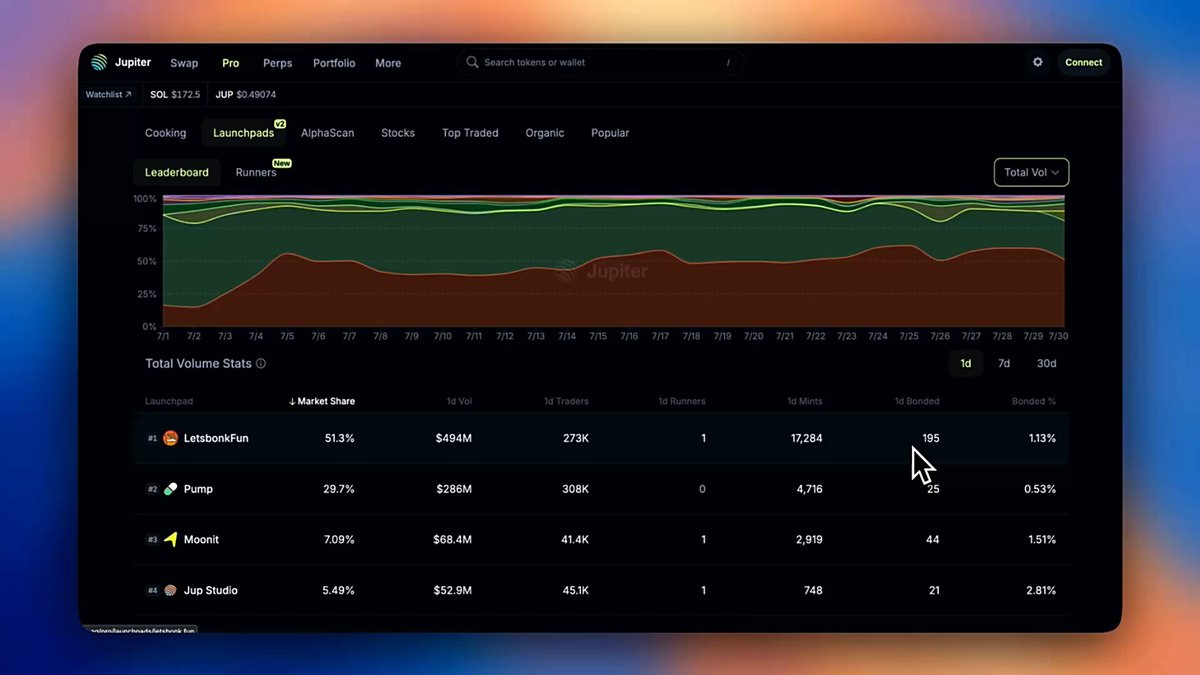The image size is (1200, 675).
Task: Click the search magnifier icon
Action: pyautogui.click(x=473, y=62)
